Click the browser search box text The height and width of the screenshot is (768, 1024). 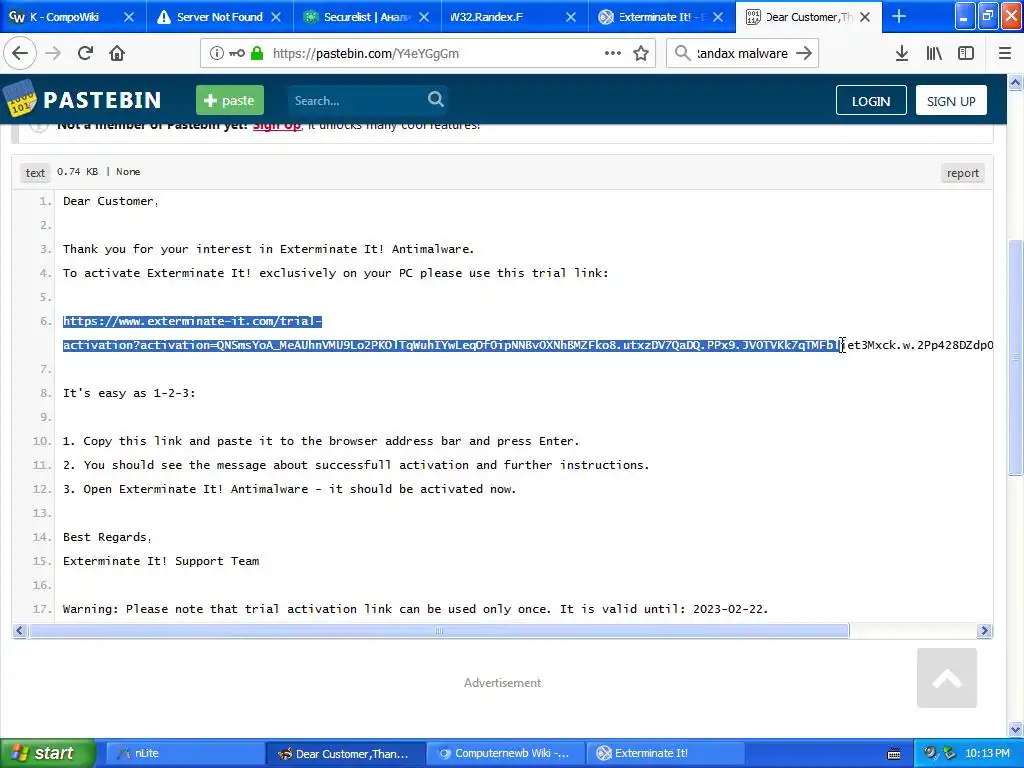click(743, 54)
